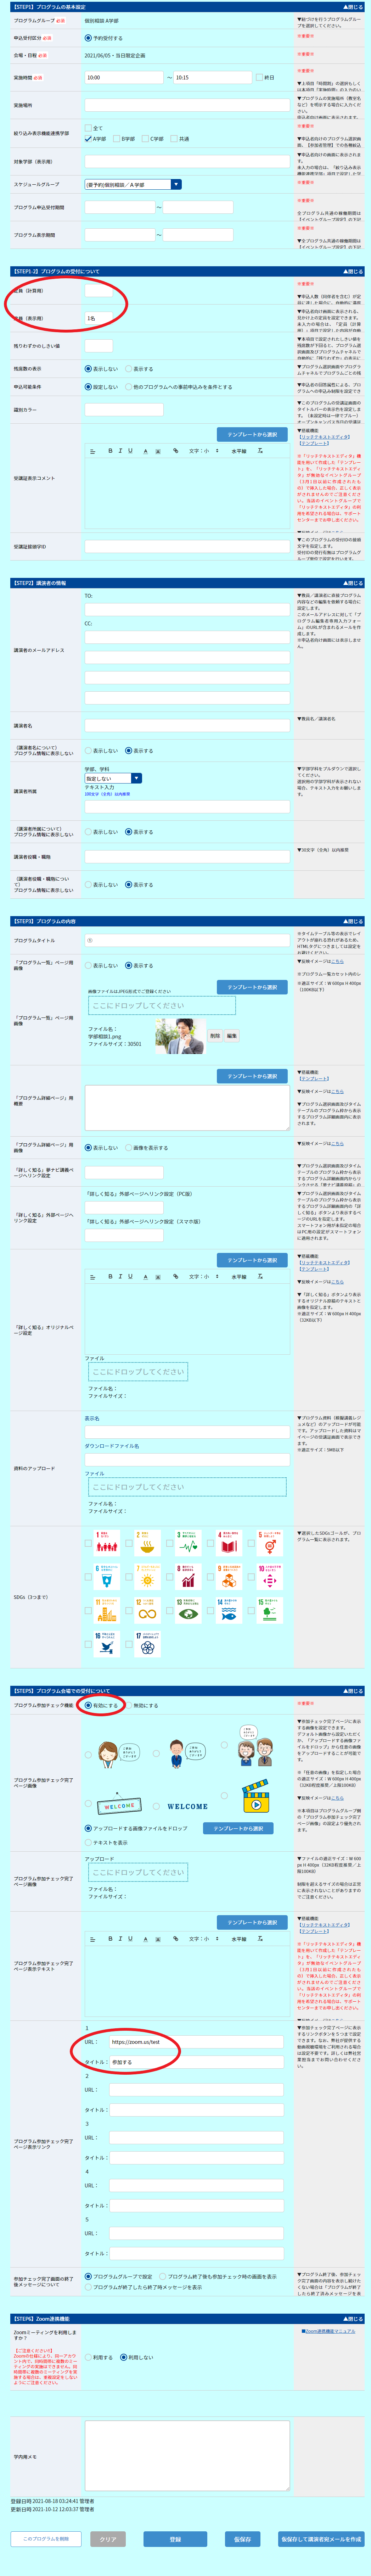Click 登録 button
Screen dimensions: 371x2576
pyautogui.click(x=175, y=2539)
